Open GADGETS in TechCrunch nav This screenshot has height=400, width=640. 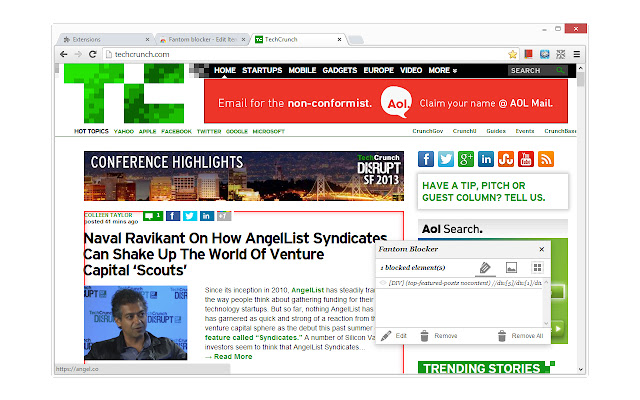[340, 70]
